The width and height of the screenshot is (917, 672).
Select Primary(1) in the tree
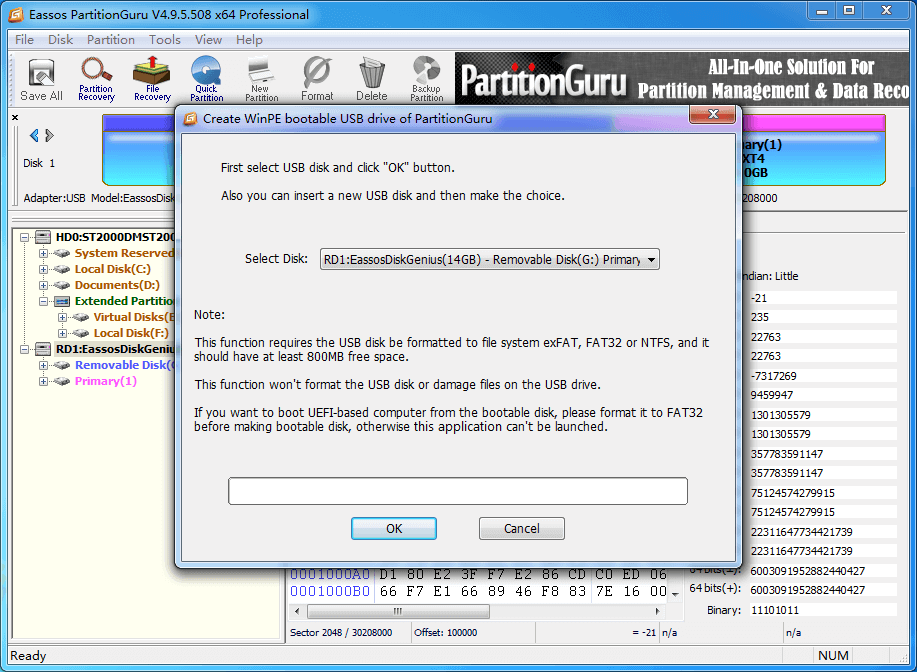(x=106, y=381)
